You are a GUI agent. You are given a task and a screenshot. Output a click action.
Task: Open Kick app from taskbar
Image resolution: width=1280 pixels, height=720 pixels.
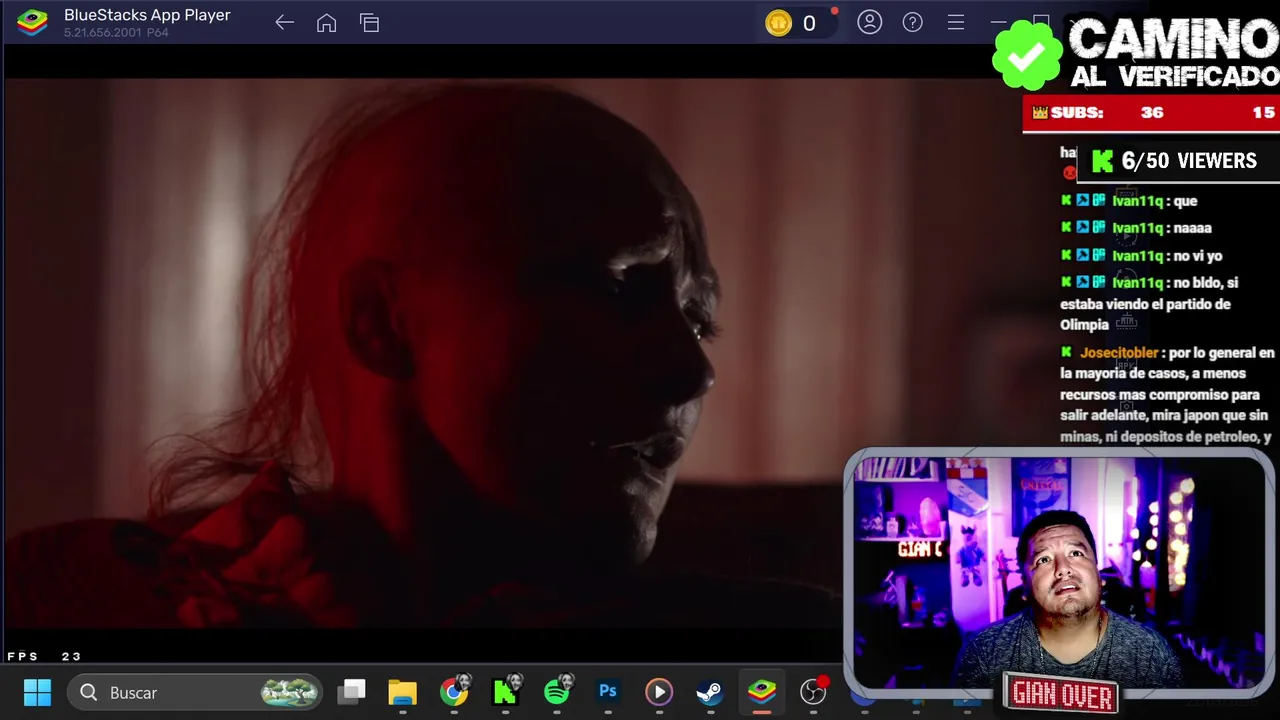[506, 691]
